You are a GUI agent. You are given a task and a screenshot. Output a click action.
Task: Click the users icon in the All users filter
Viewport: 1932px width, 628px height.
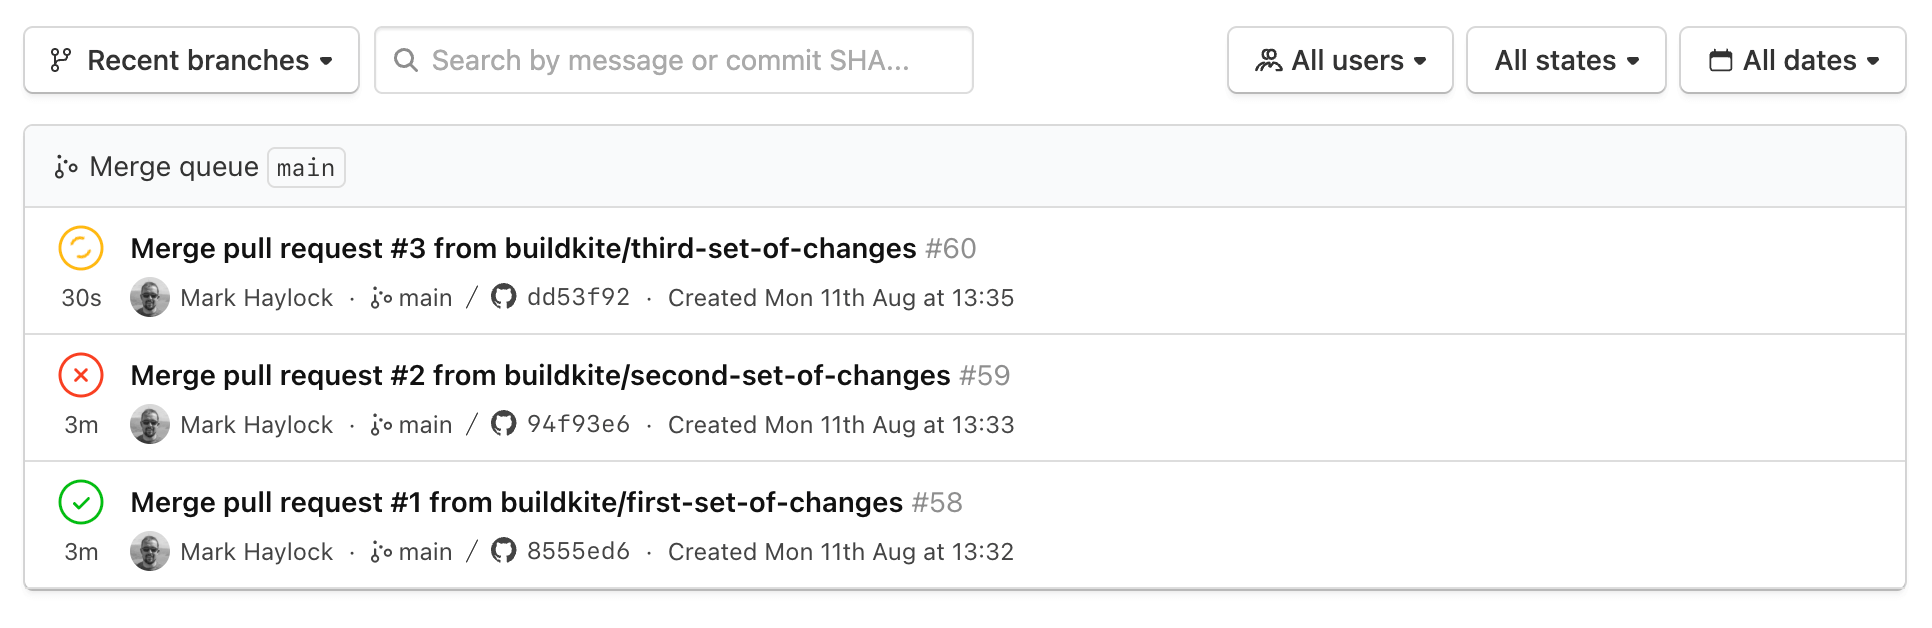tap(1268, 60)
